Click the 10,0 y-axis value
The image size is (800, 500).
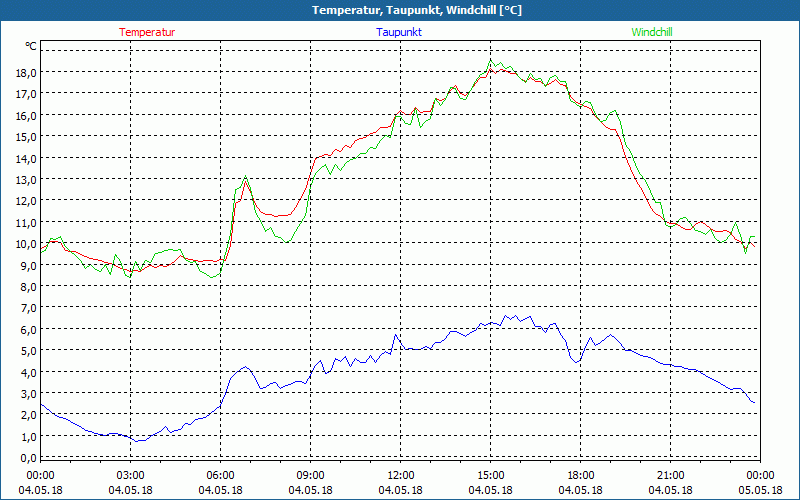click(x=27, y=244)
